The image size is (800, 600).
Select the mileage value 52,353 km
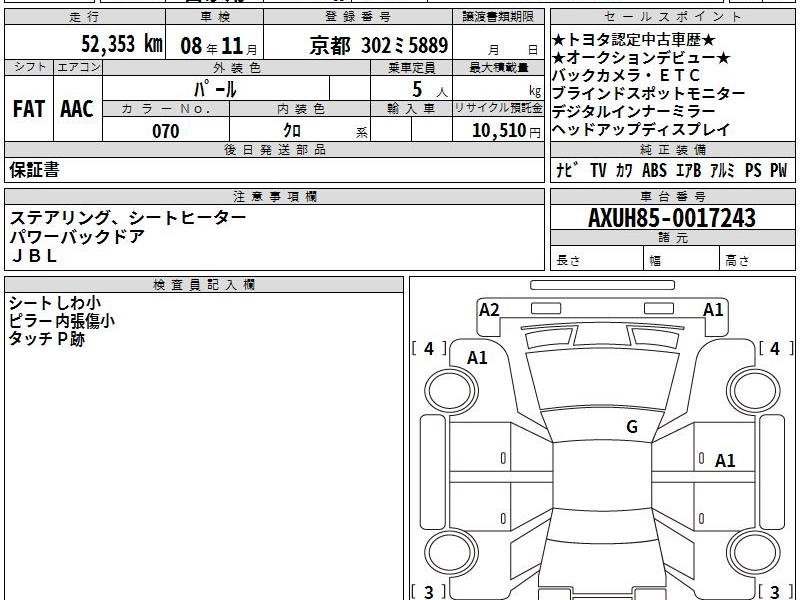(x=122, y=44)
